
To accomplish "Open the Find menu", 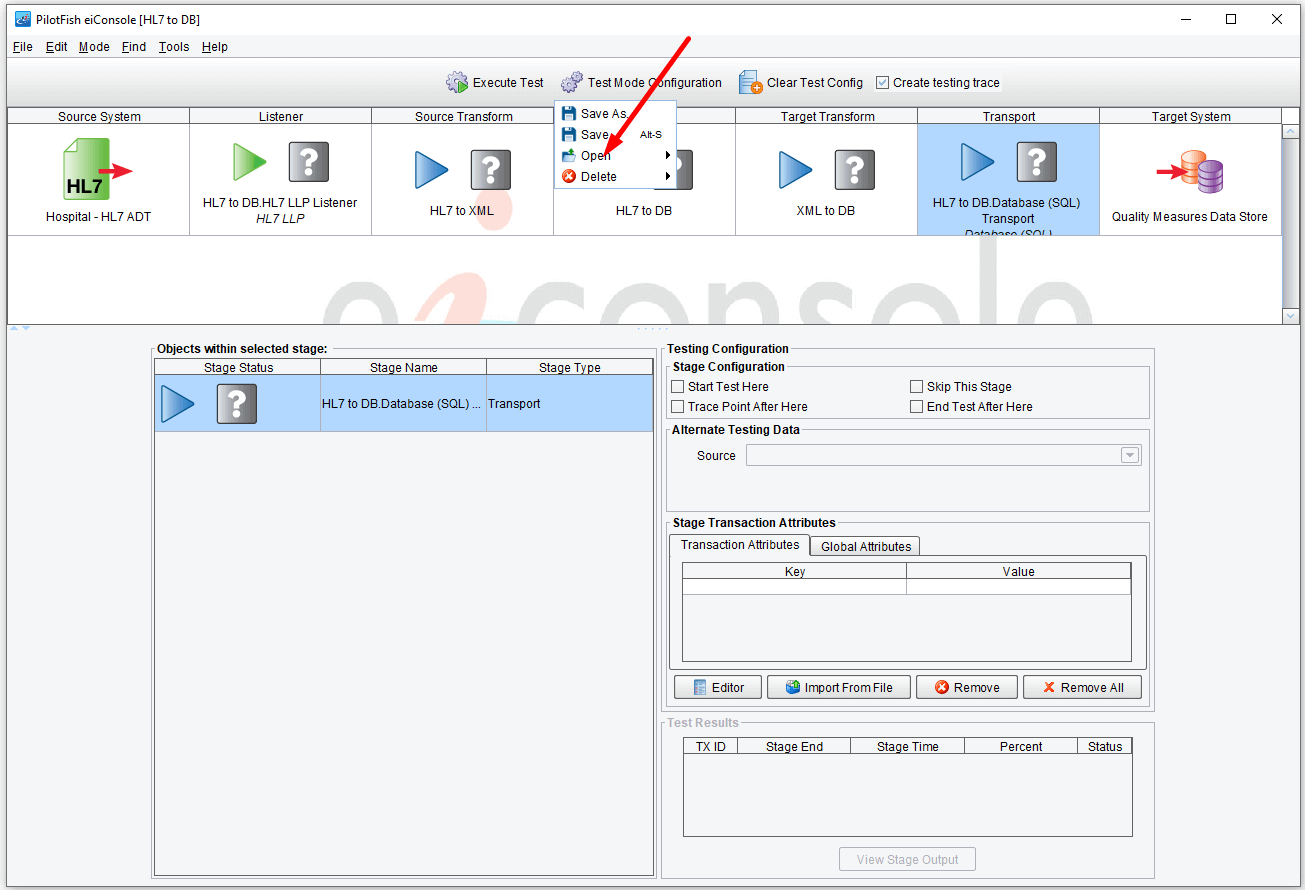I will coord(134,47).
